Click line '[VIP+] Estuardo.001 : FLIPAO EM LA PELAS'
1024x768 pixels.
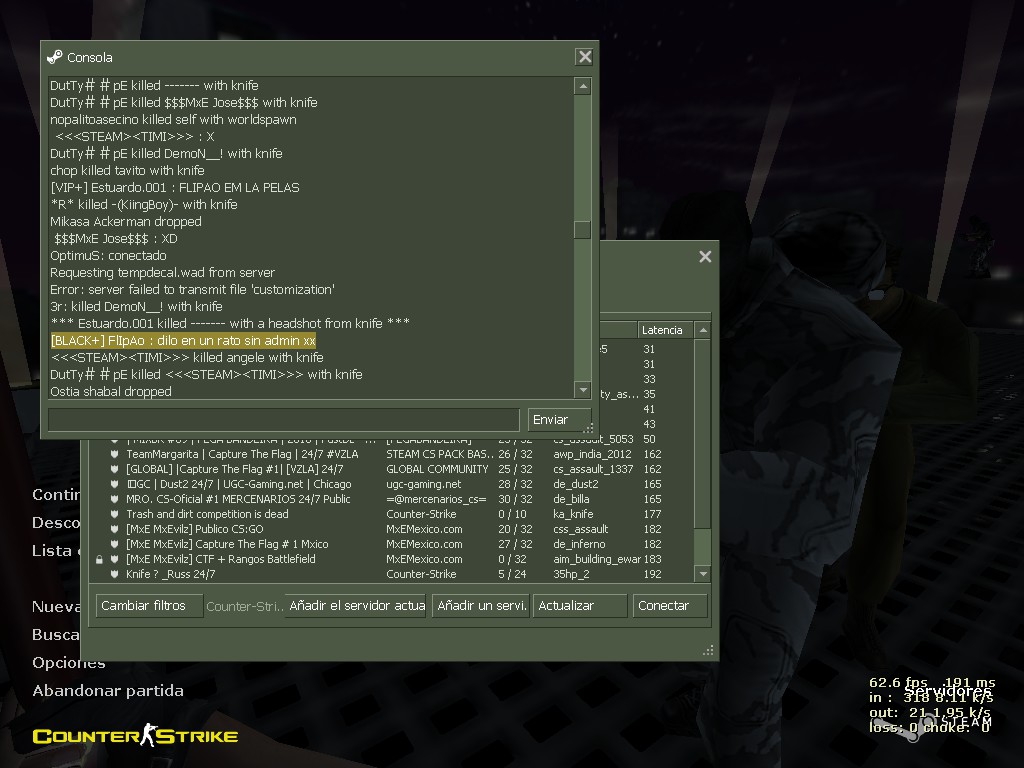(174, 187)
